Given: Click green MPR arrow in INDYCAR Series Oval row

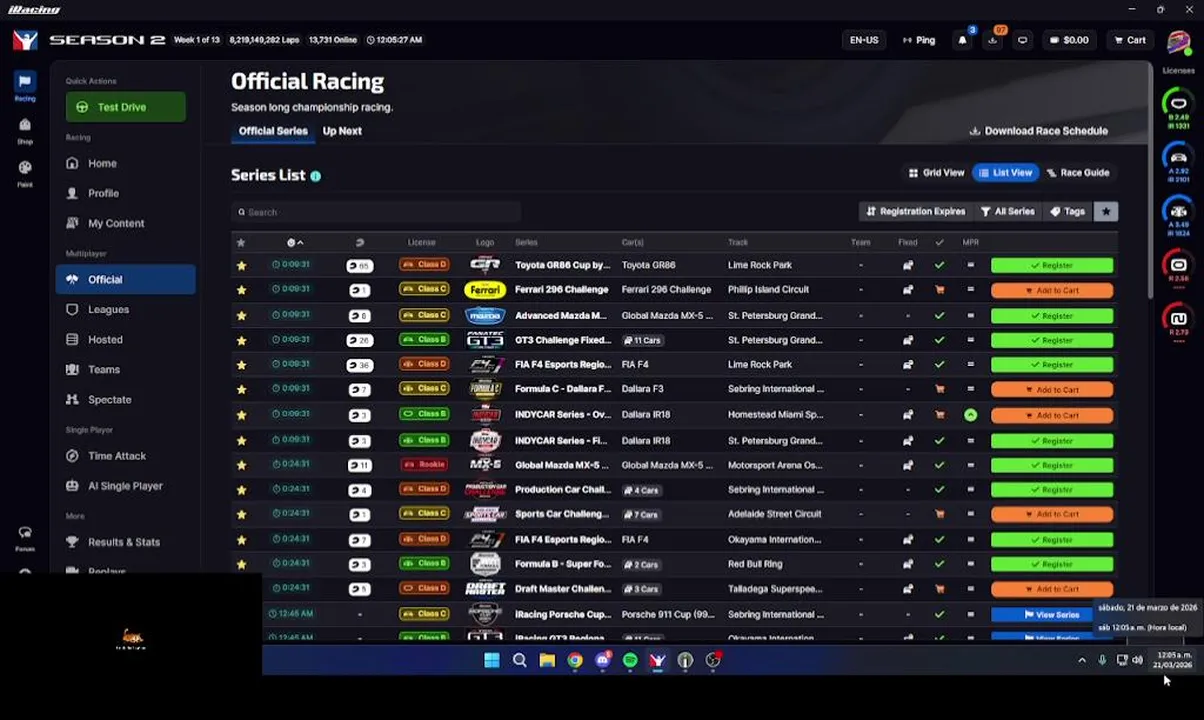Looking at the screenshot, I should point(970,415).
